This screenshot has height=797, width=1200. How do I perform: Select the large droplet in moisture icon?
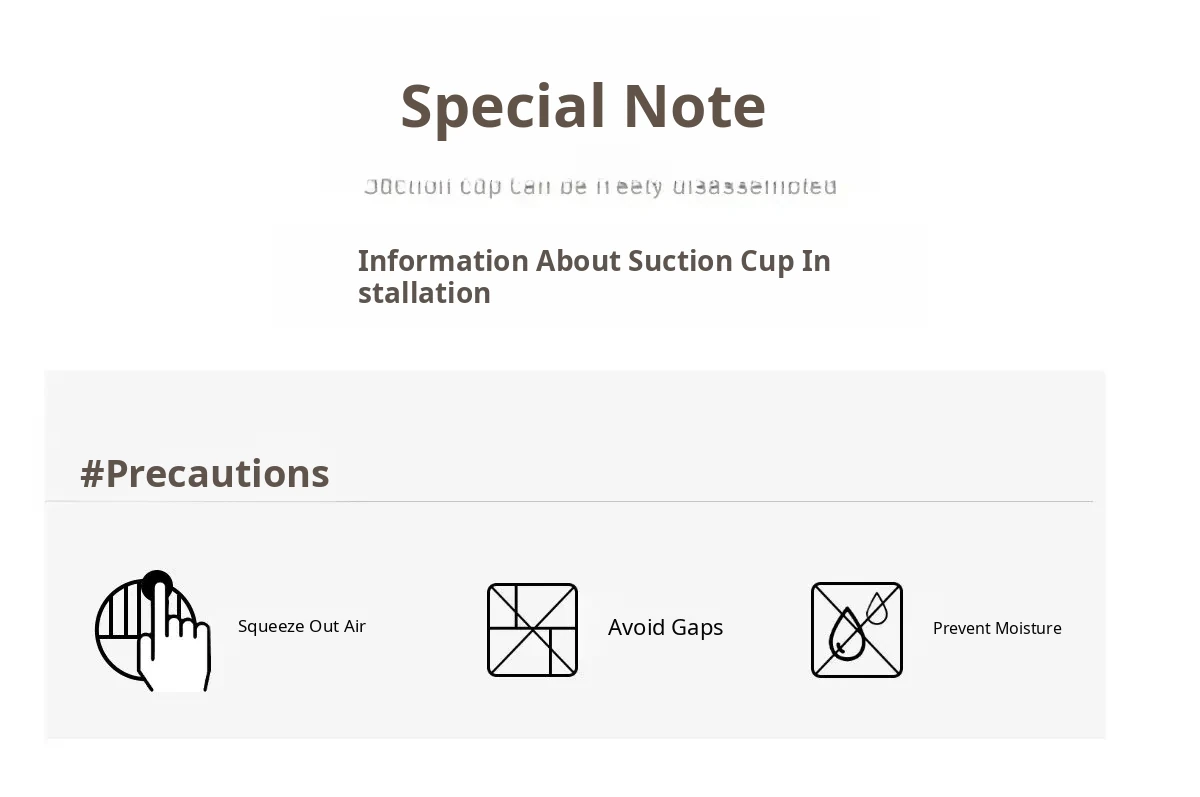click(847, 634)
